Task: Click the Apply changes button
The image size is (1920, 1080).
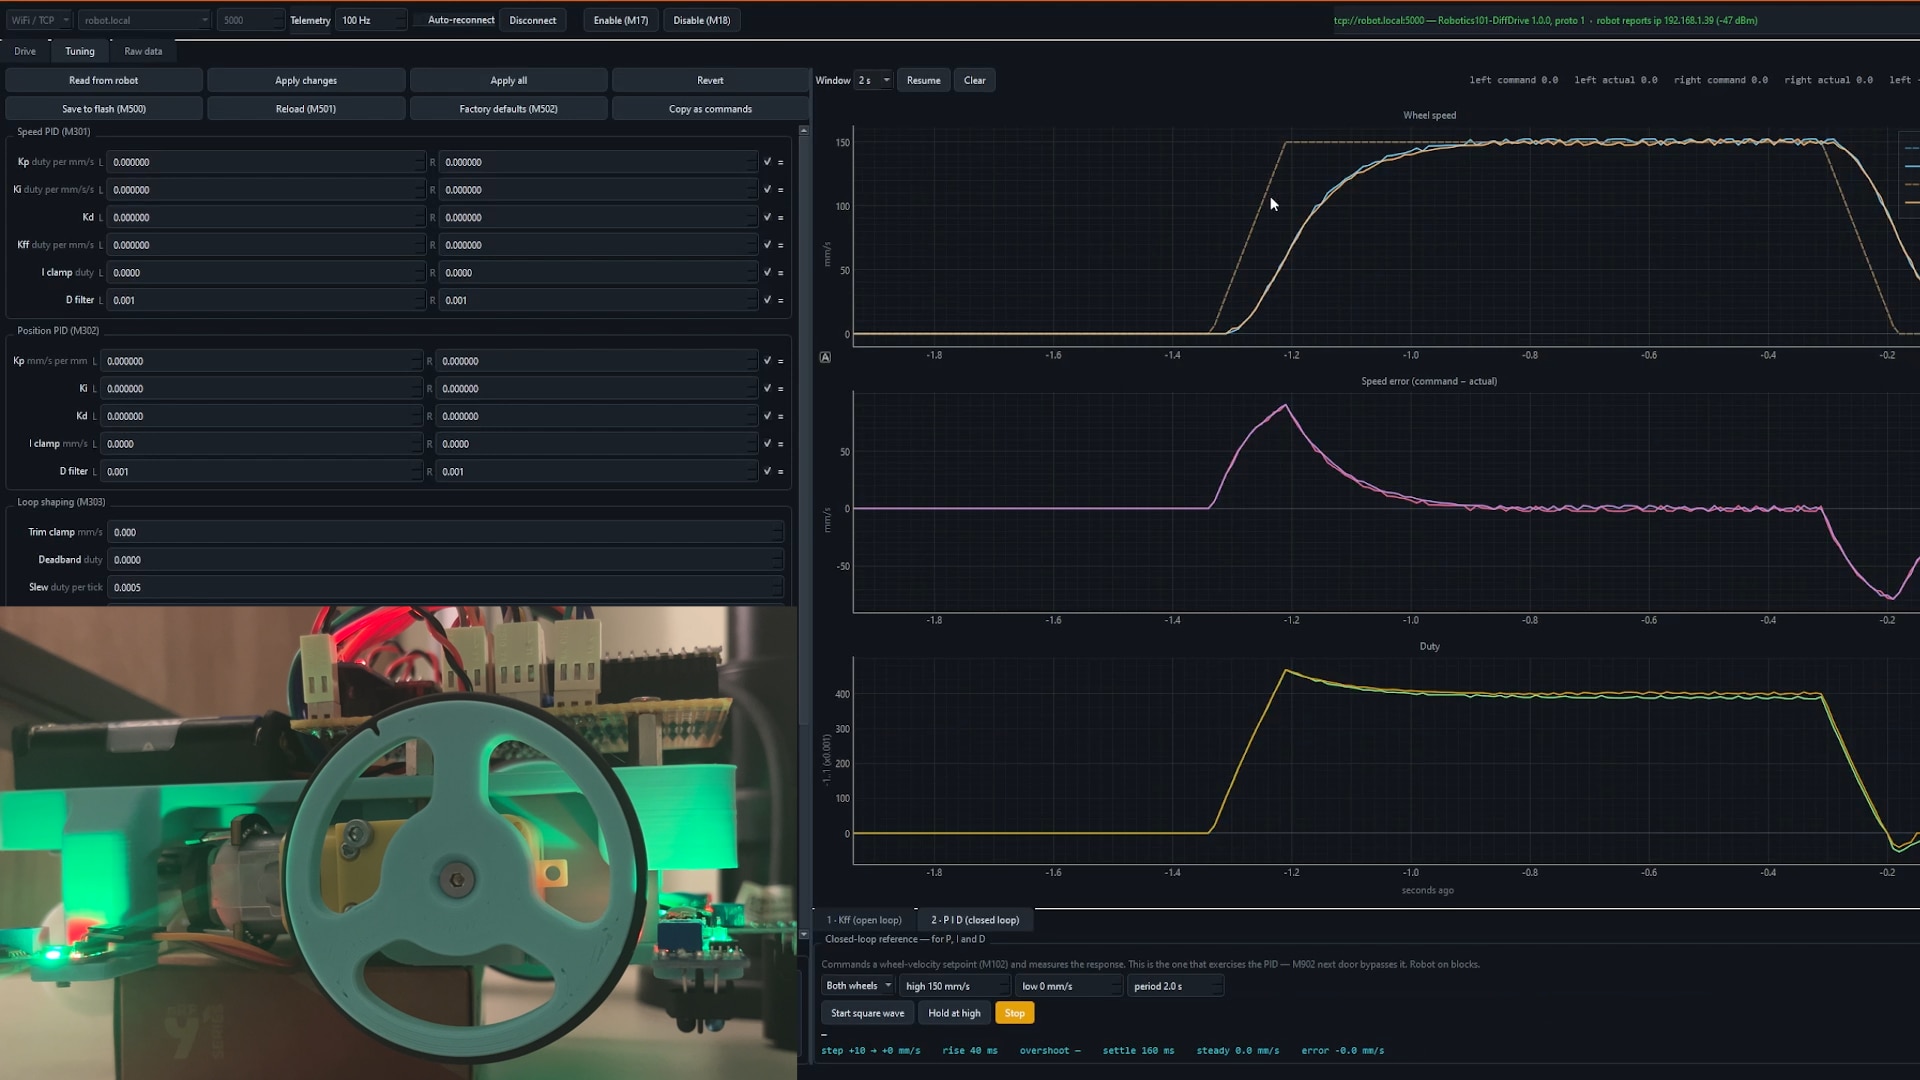Action: pos(306,80)
